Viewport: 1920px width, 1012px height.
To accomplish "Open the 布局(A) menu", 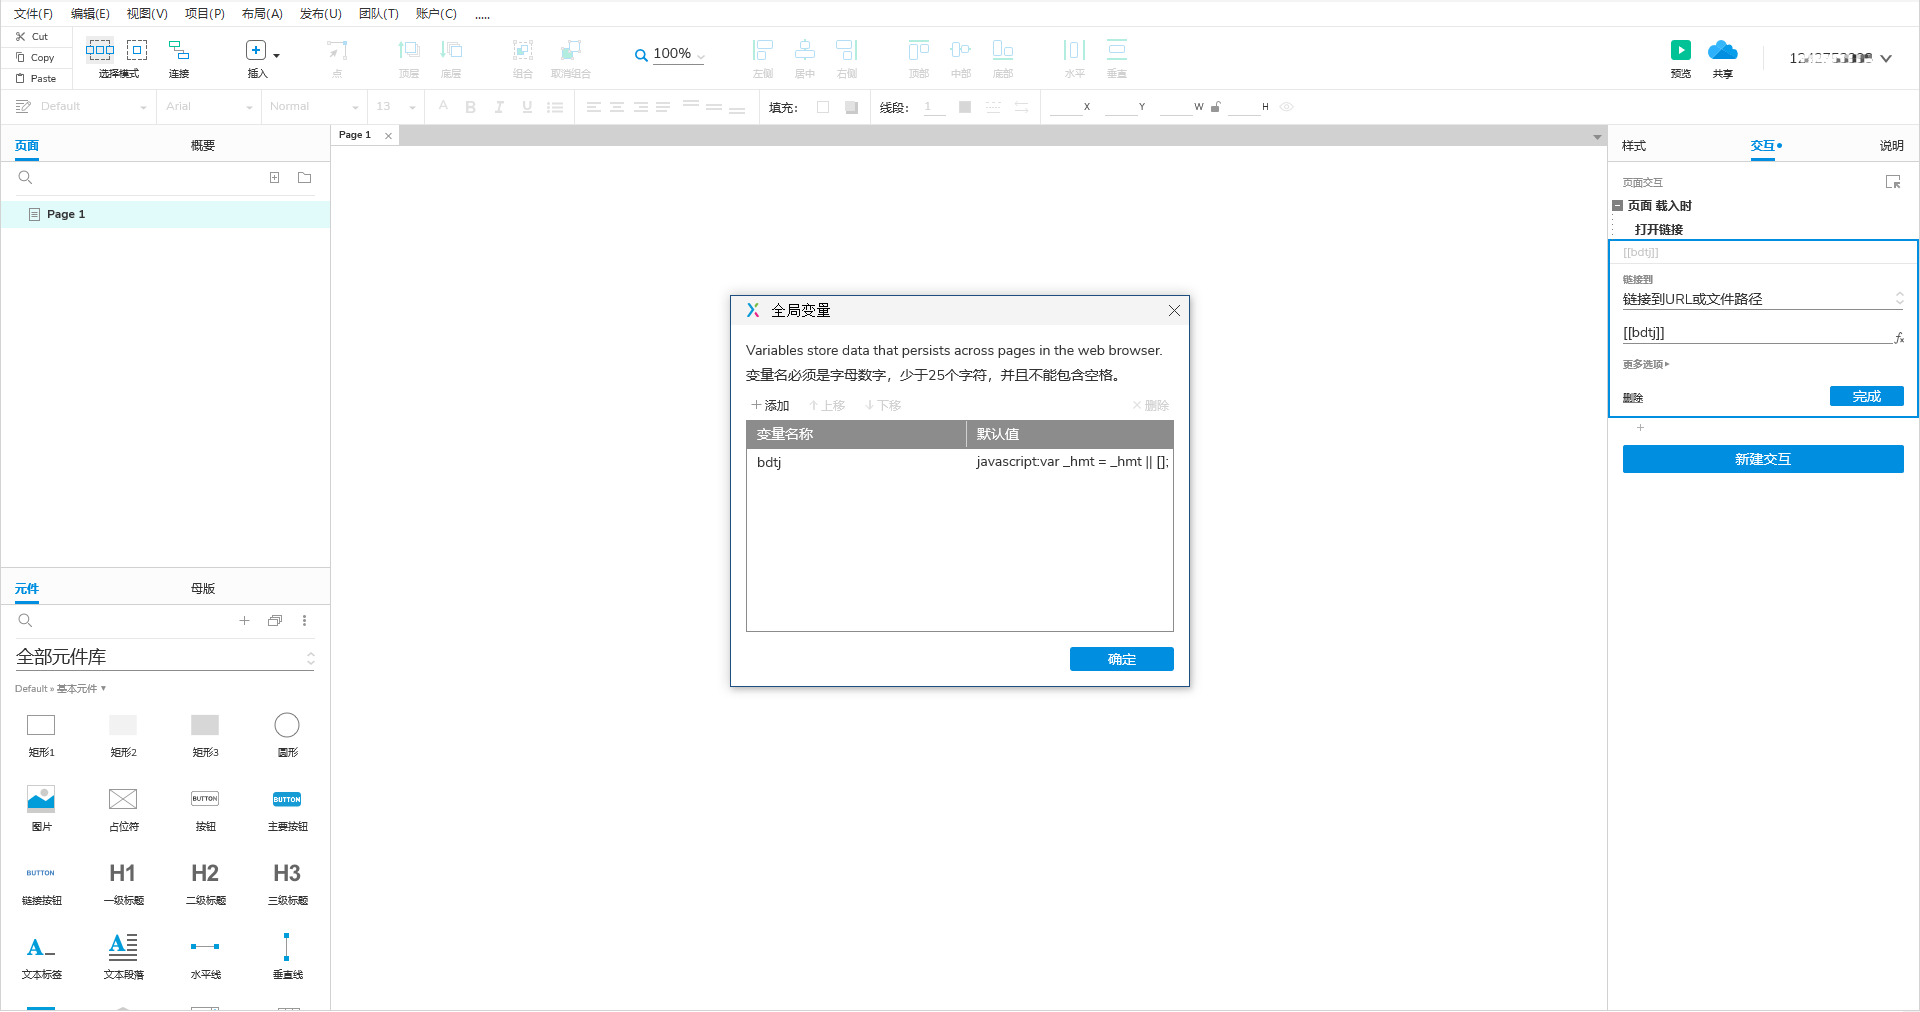I will click(x=262, y=14).
